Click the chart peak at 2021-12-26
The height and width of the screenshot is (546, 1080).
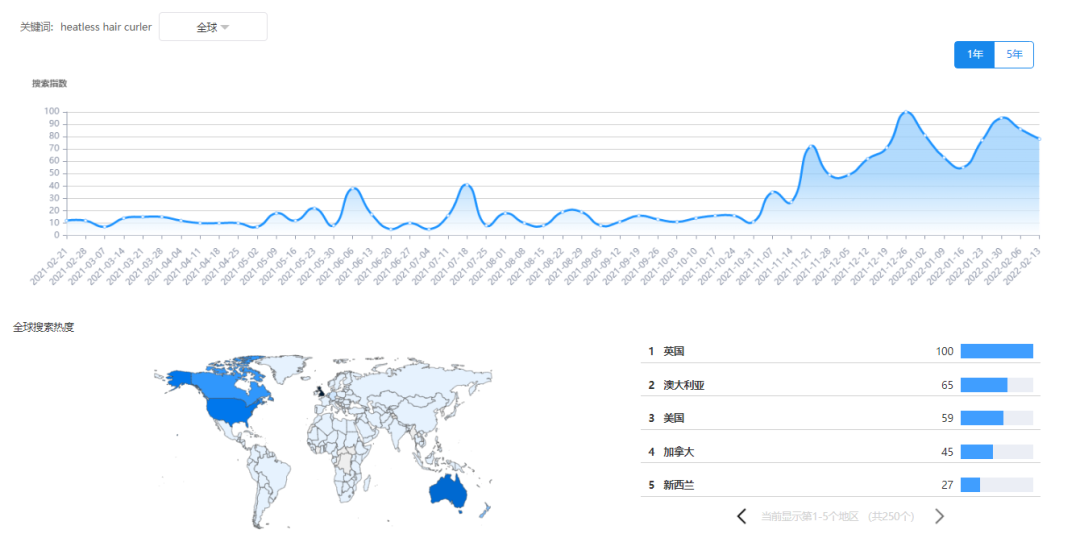coord(906,112)
